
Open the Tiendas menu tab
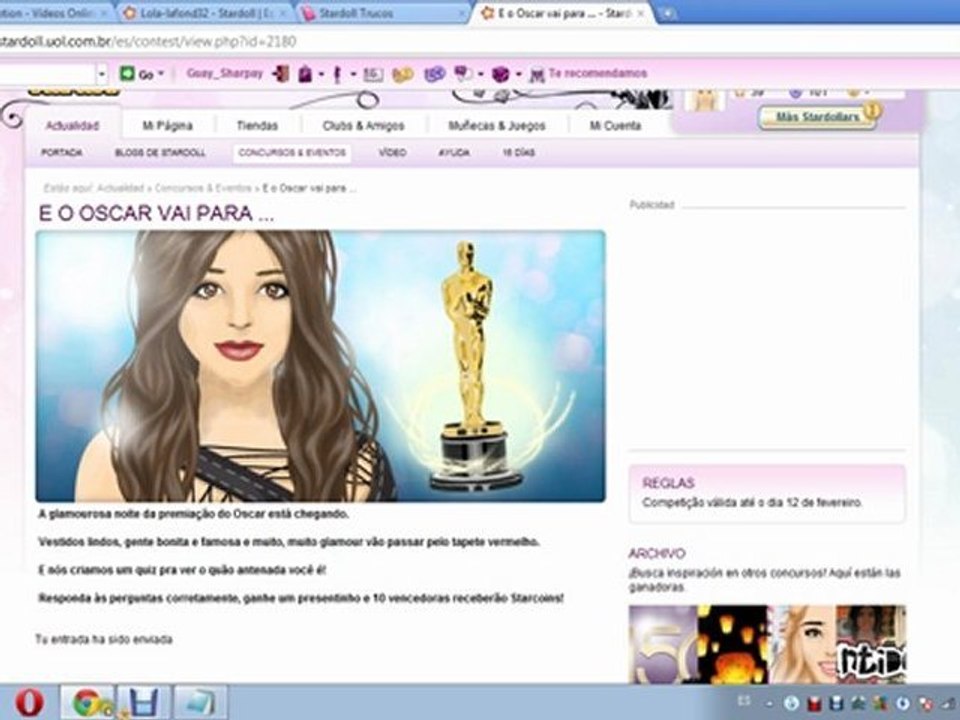click(x=257, y=126)
